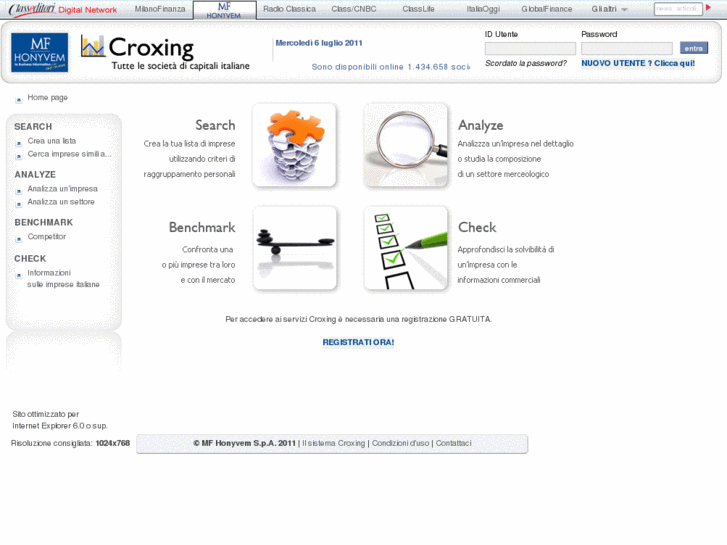The image size is (727, 545).
Task: Open Il sistema Croxing footer link
Action: pyautogui.click(x=333, y=443)
